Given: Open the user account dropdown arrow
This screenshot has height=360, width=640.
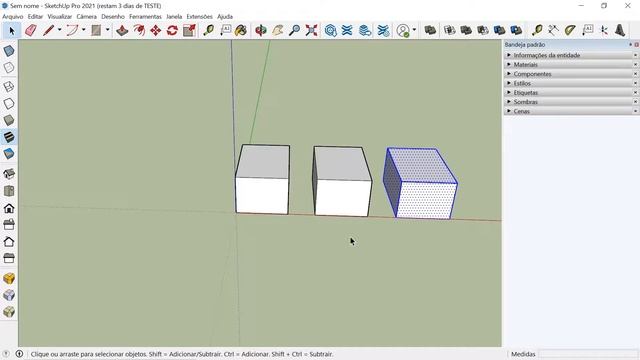Looking at the screenshot, I should tap(415, 30).
